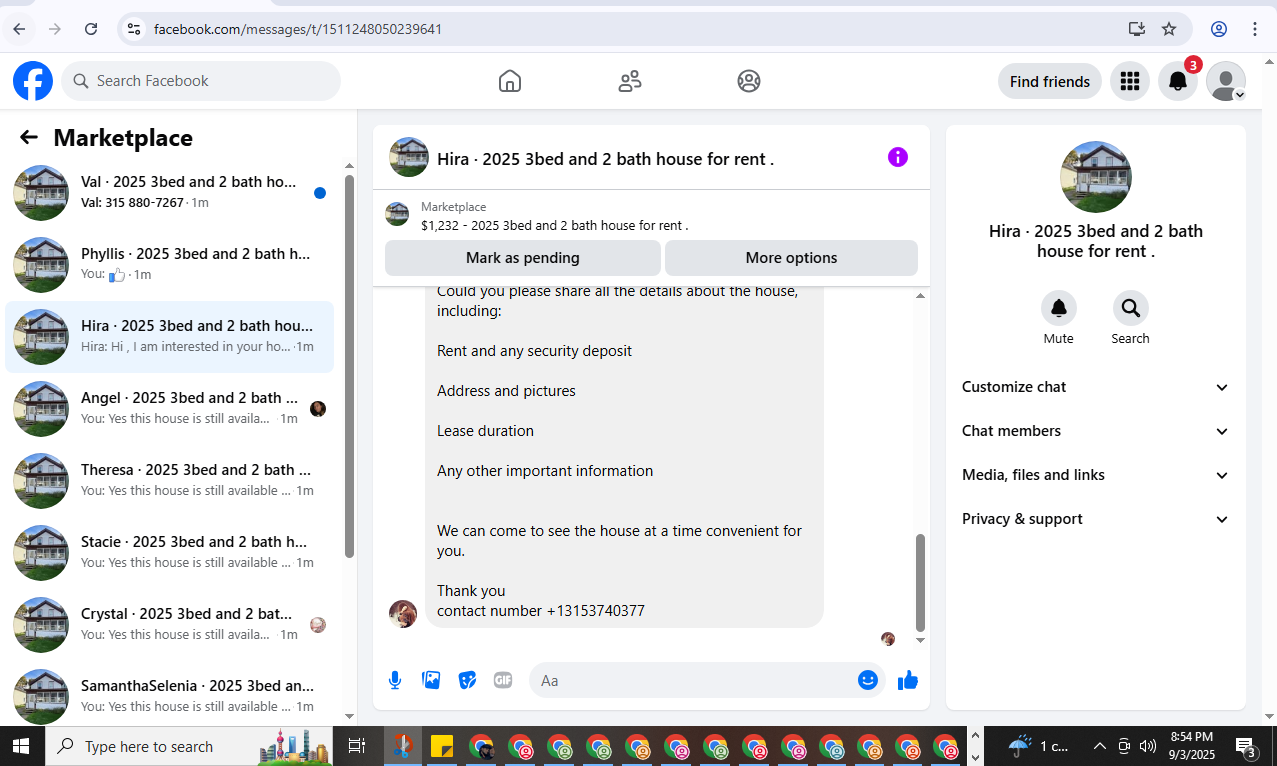Screen dimensions: 1277x766
Task: Open the Val conversation
Action: pos(170,193)
